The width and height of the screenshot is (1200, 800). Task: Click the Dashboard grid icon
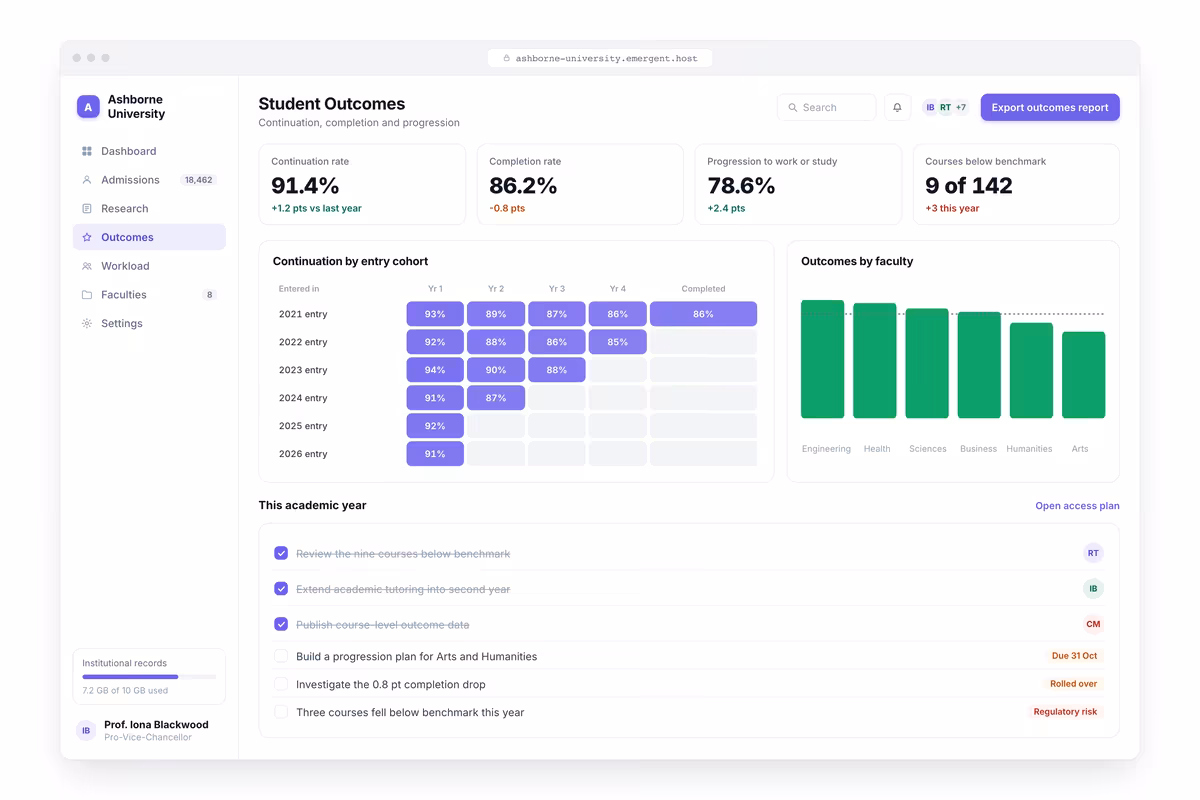tap(87, 151)
